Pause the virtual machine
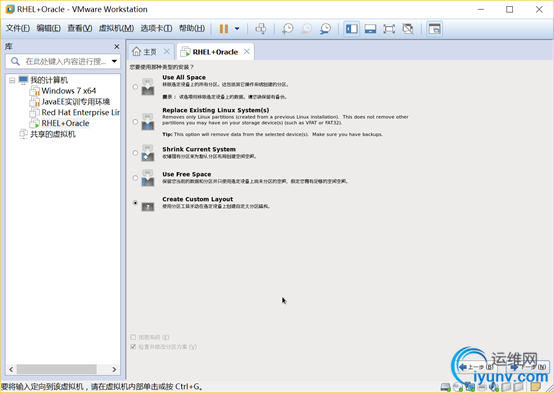Image resolution: width=554 pixels, height=393 pixels. [x=224, y=29]
